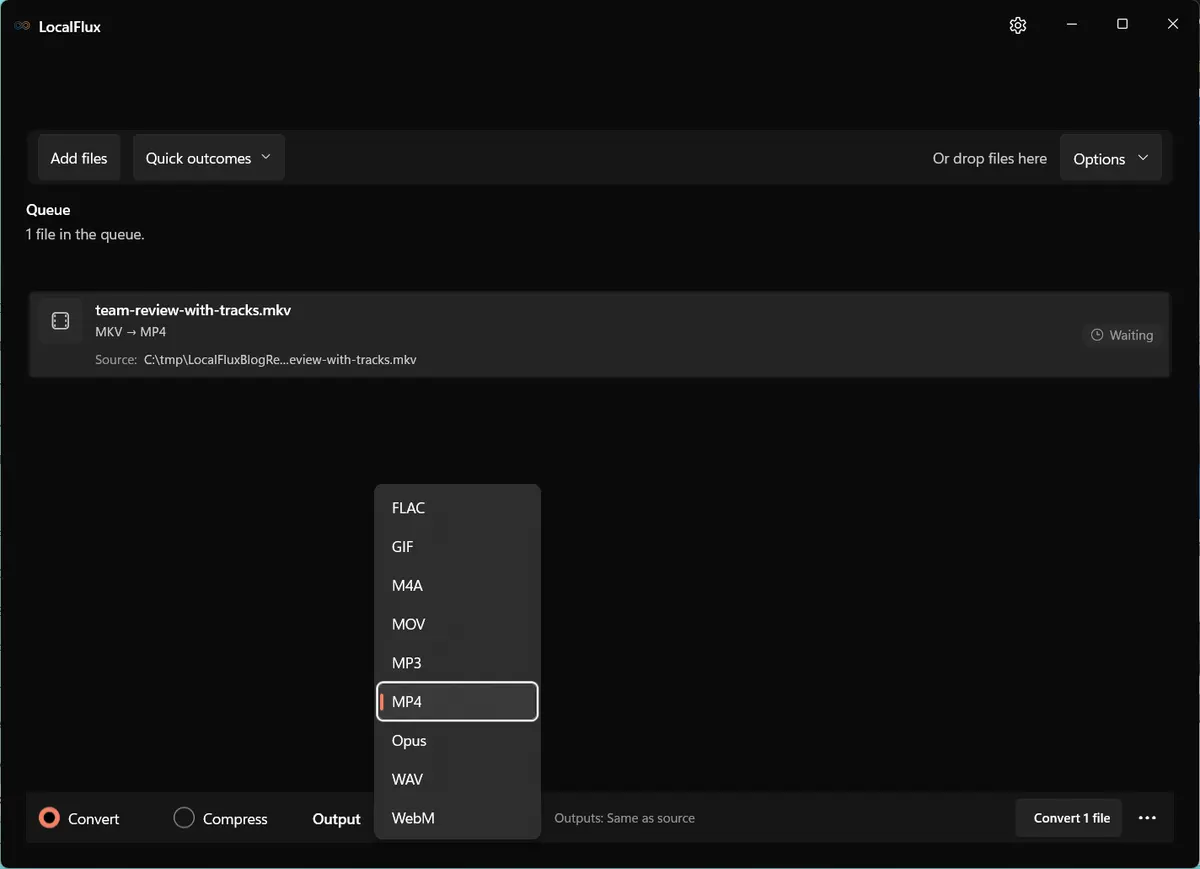Screen dimensions: 1200x869
Task: Maximize the LocalFlux window
Action: click(1122, 24)
